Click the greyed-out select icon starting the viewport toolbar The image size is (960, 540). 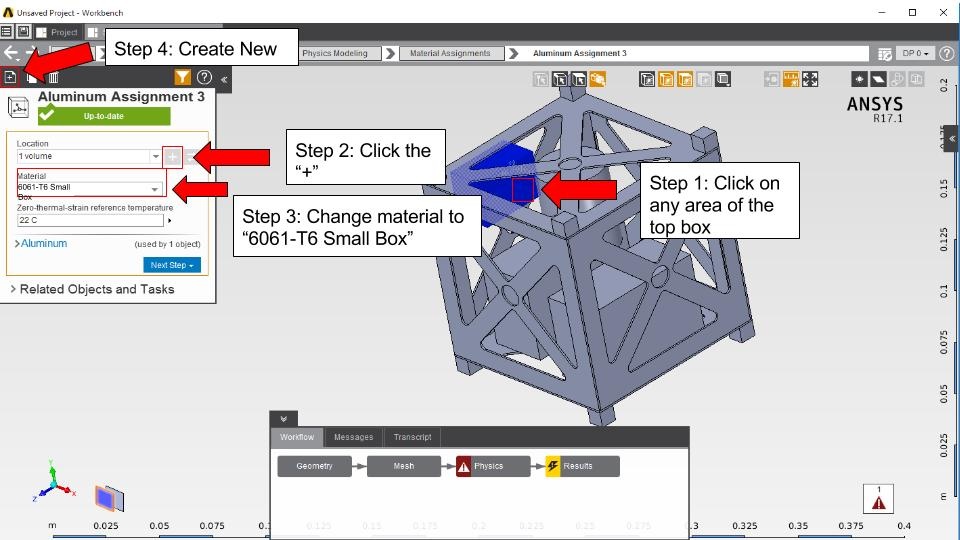click(541, 79)
